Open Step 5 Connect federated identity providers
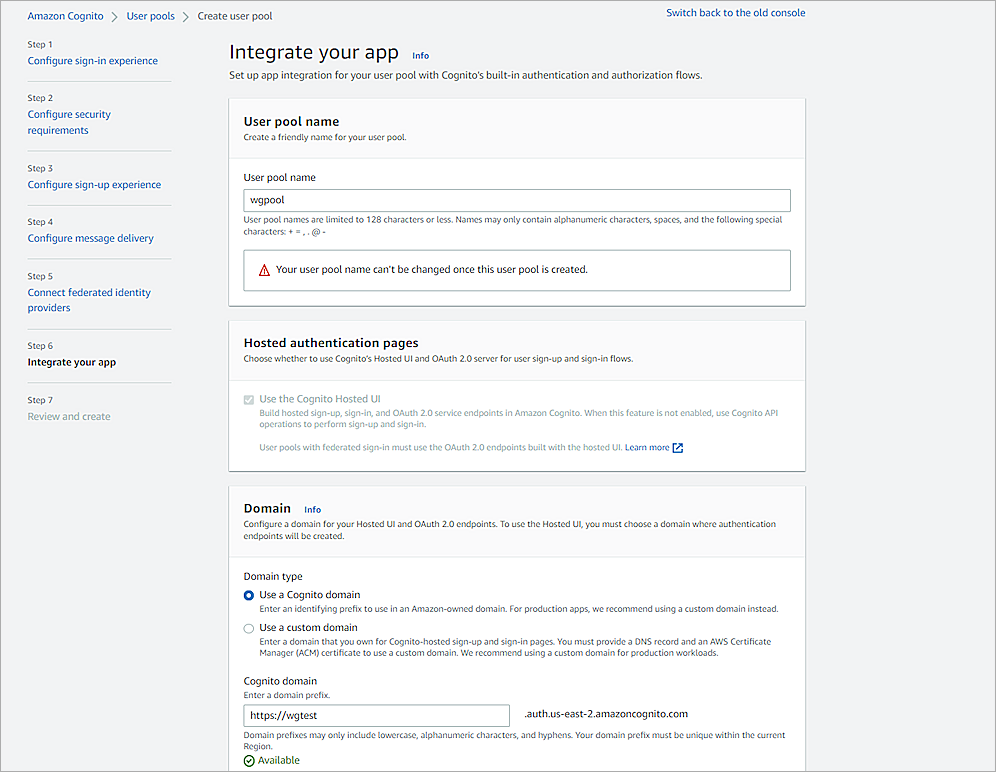The width and height of the screenshot is (996, 772). 89,299
